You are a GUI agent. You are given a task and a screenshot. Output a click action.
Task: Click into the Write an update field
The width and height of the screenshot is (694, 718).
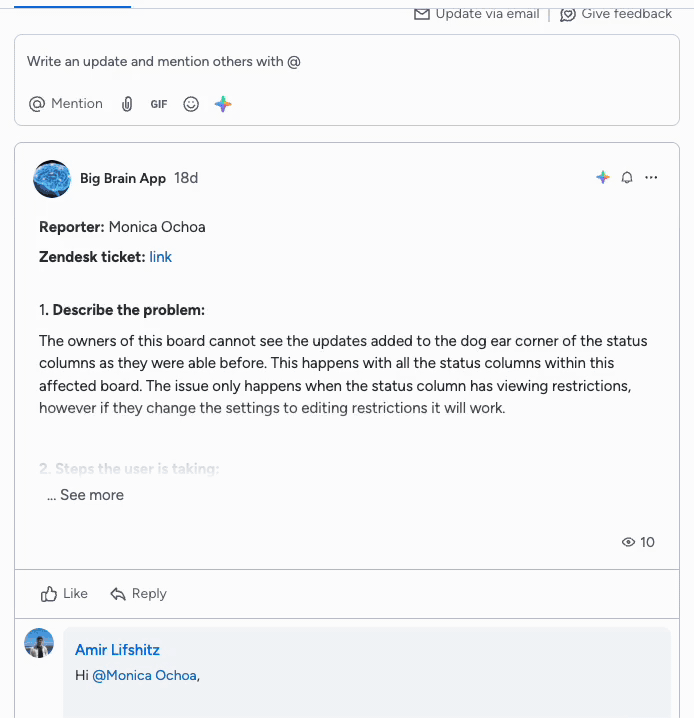(x=347, y=61)
